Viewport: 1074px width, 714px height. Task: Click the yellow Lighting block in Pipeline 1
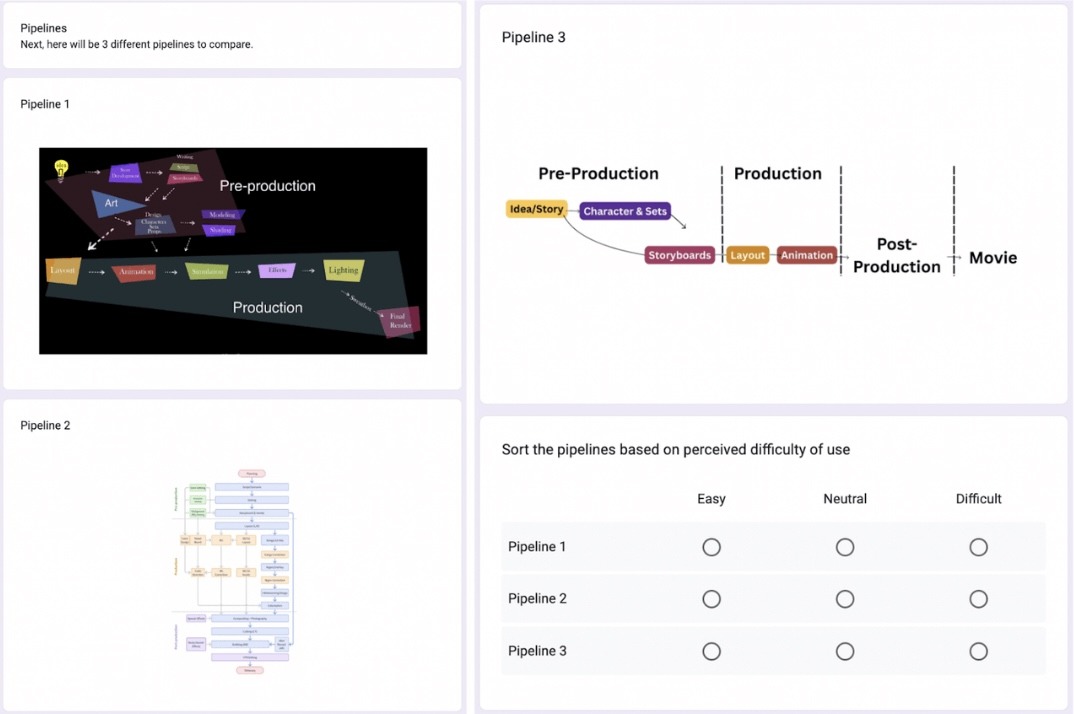click(x=343, y=270)
